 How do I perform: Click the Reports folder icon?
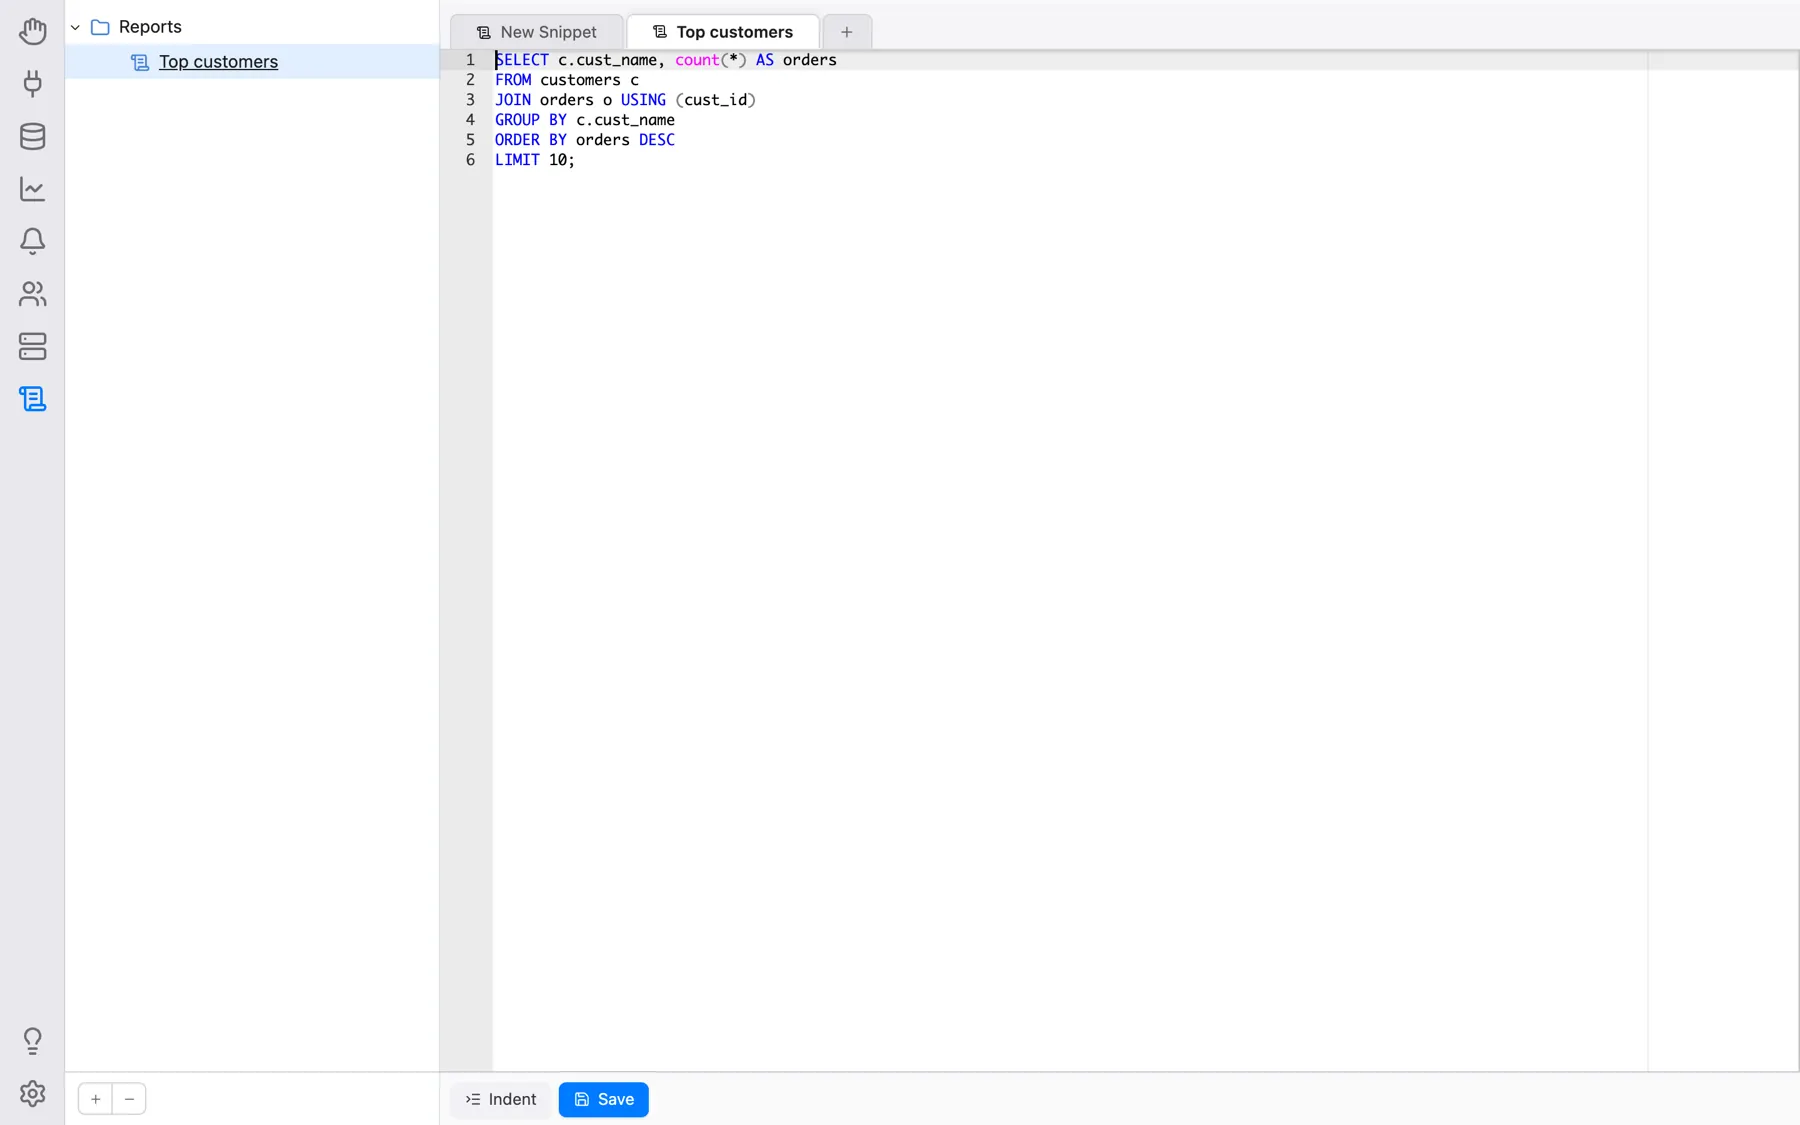click(x=100, y=27)
